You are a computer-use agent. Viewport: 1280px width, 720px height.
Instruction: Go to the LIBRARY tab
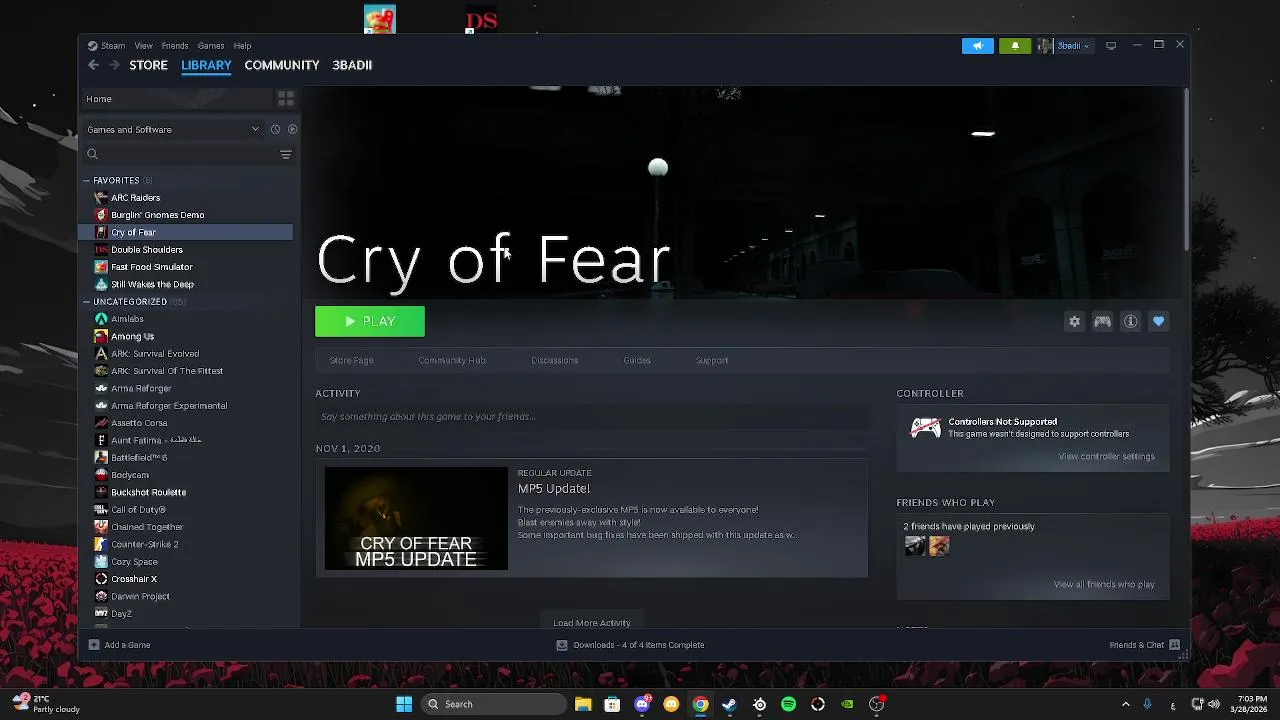pos(206,65)
